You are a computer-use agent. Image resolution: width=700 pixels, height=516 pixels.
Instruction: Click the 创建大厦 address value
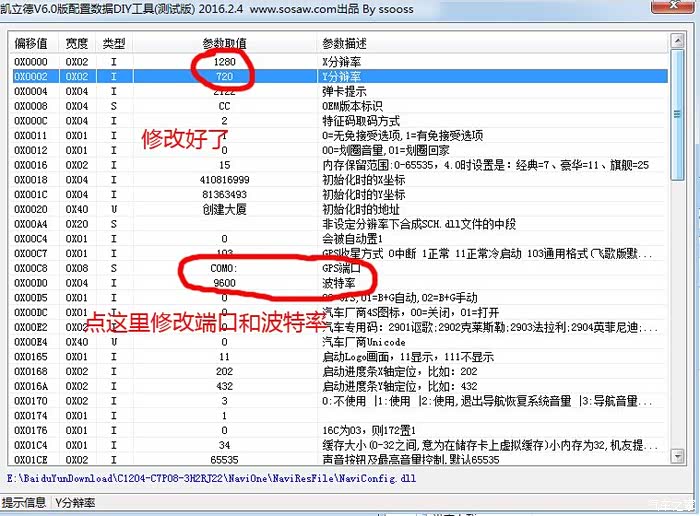point(224,209)
